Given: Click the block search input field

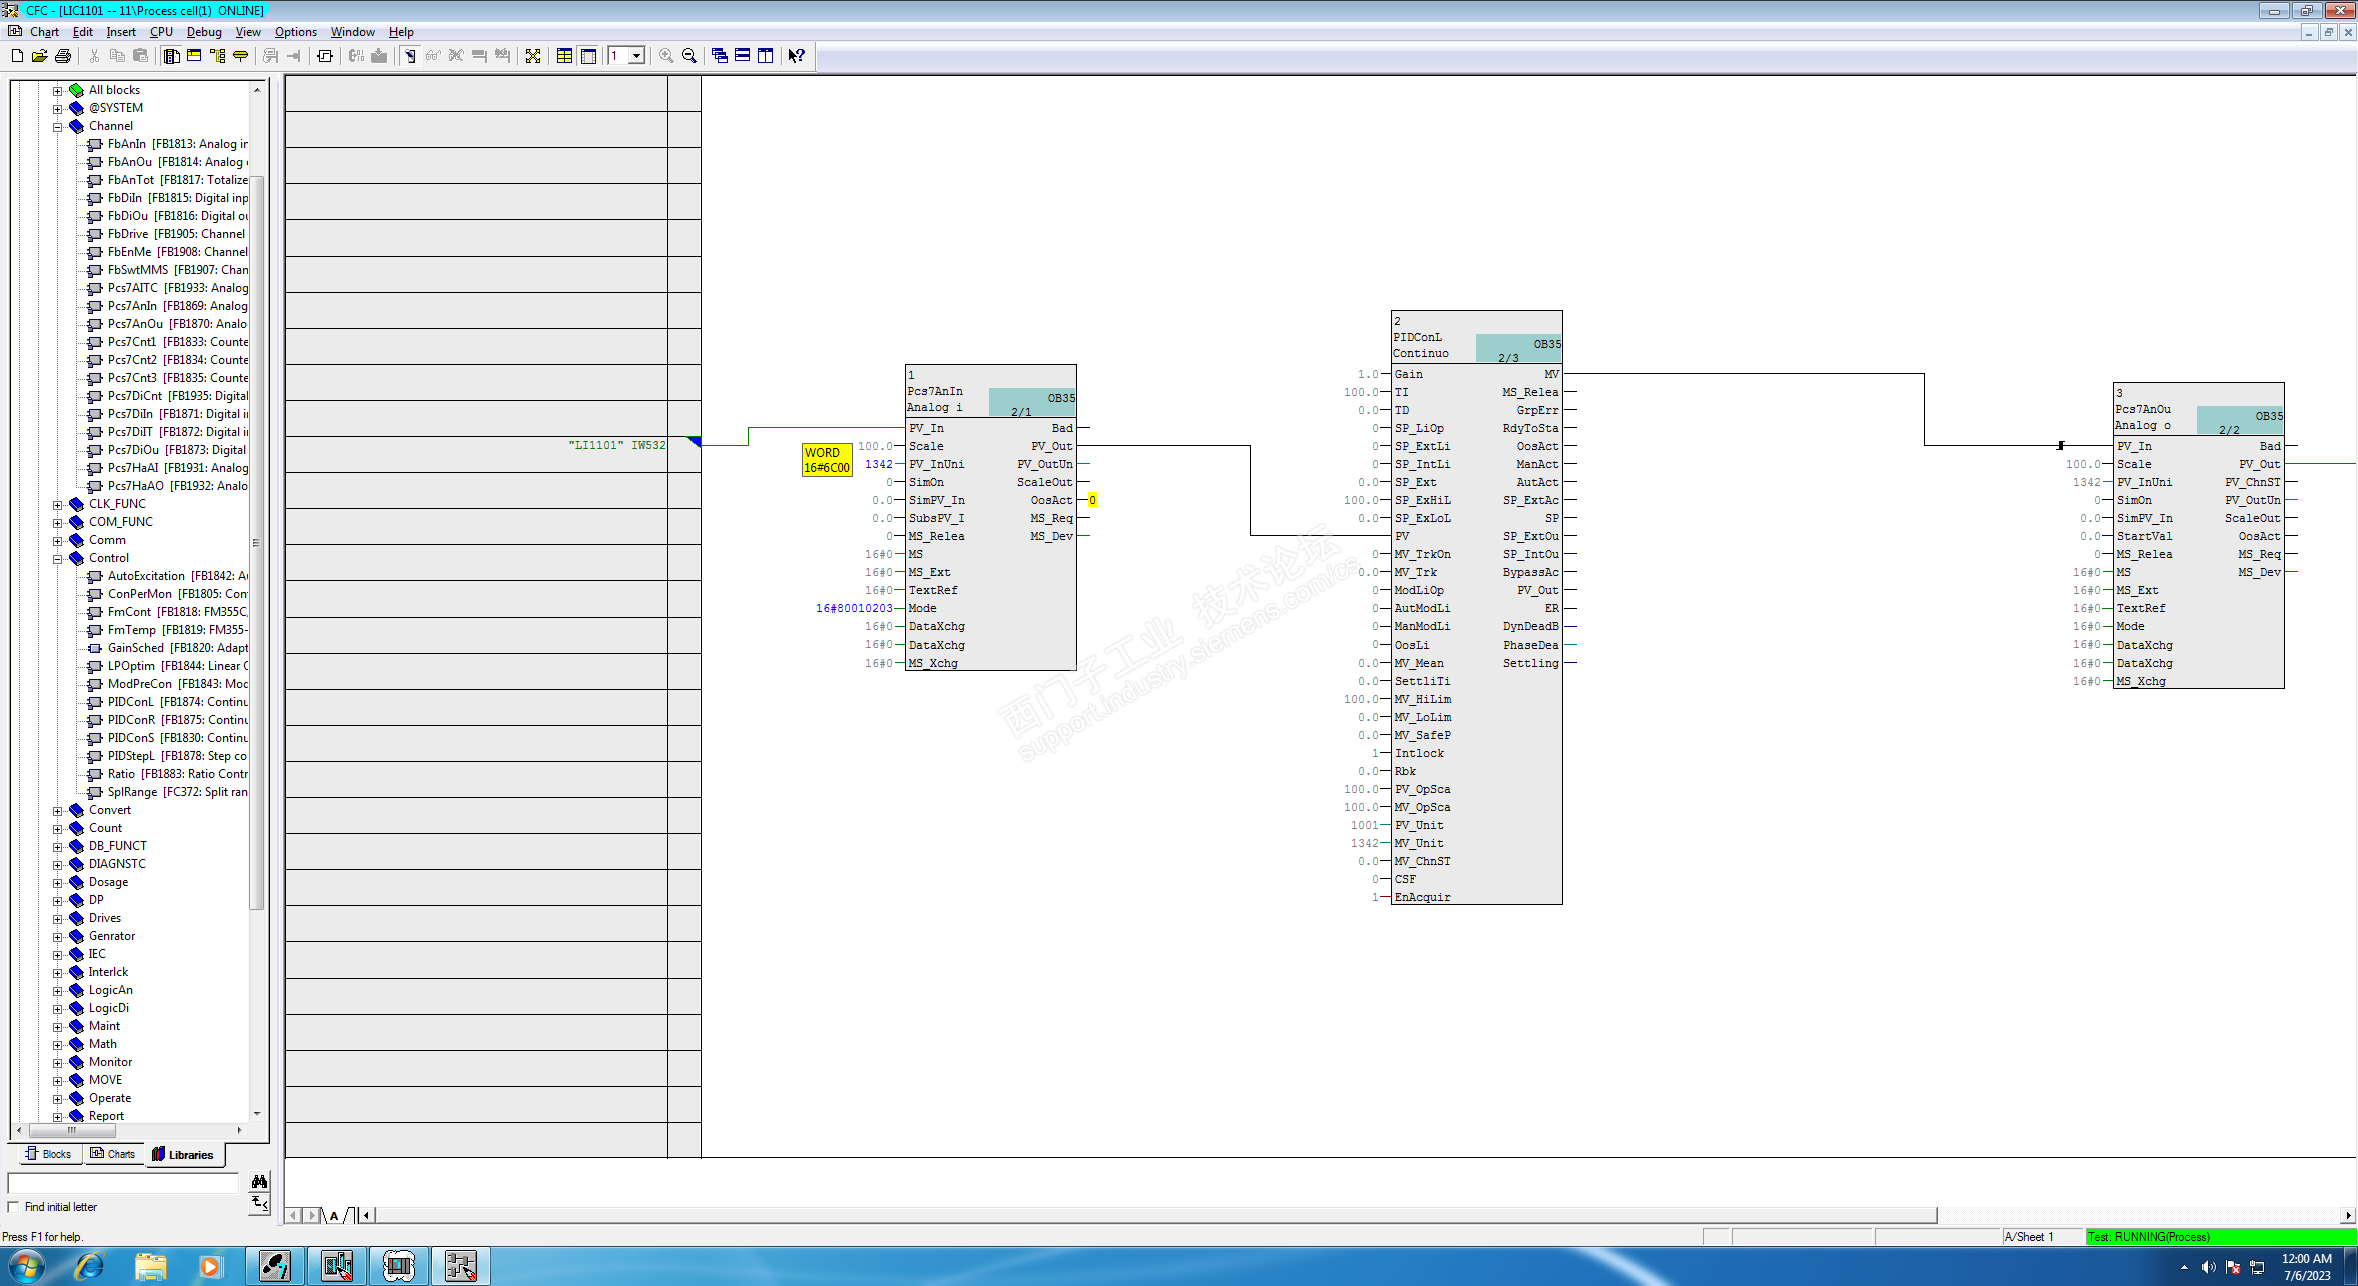Looking at the screenshot, I should pyautogui.click(x=123, y=1183).
